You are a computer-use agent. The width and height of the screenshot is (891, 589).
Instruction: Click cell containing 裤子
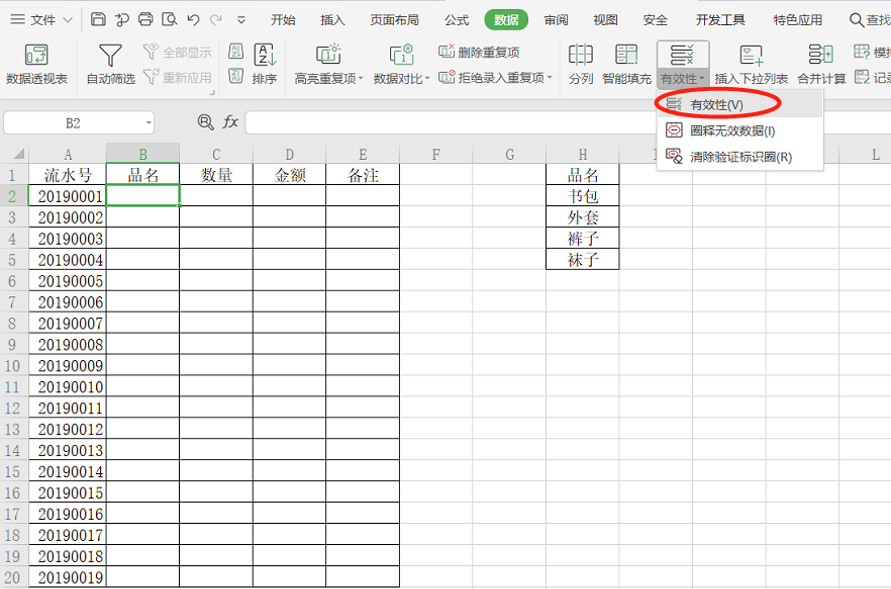pos(582,239)
